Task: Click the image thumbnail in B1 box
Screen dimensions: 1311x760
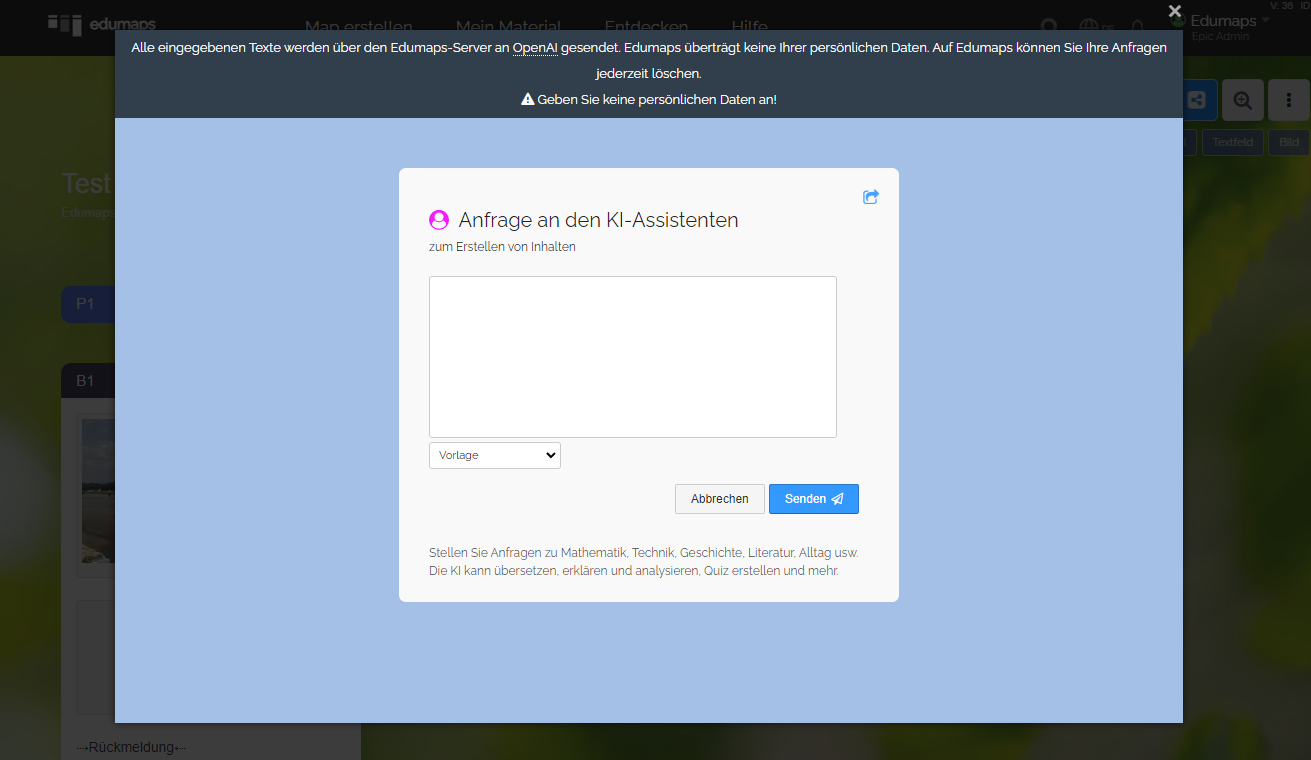Action: pyautogui.click(x=98, y=490)
